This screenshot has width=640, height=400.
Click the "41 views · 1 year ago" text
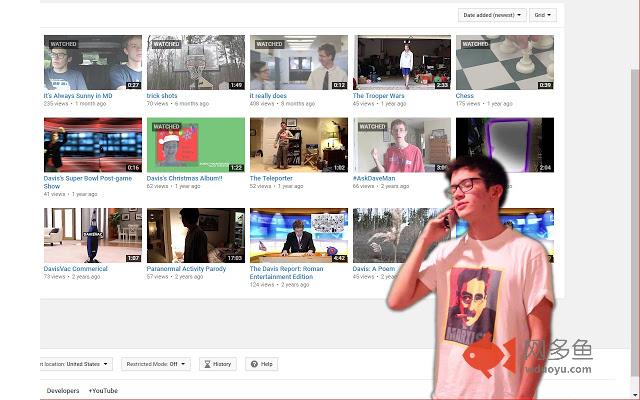click(71, 194)
